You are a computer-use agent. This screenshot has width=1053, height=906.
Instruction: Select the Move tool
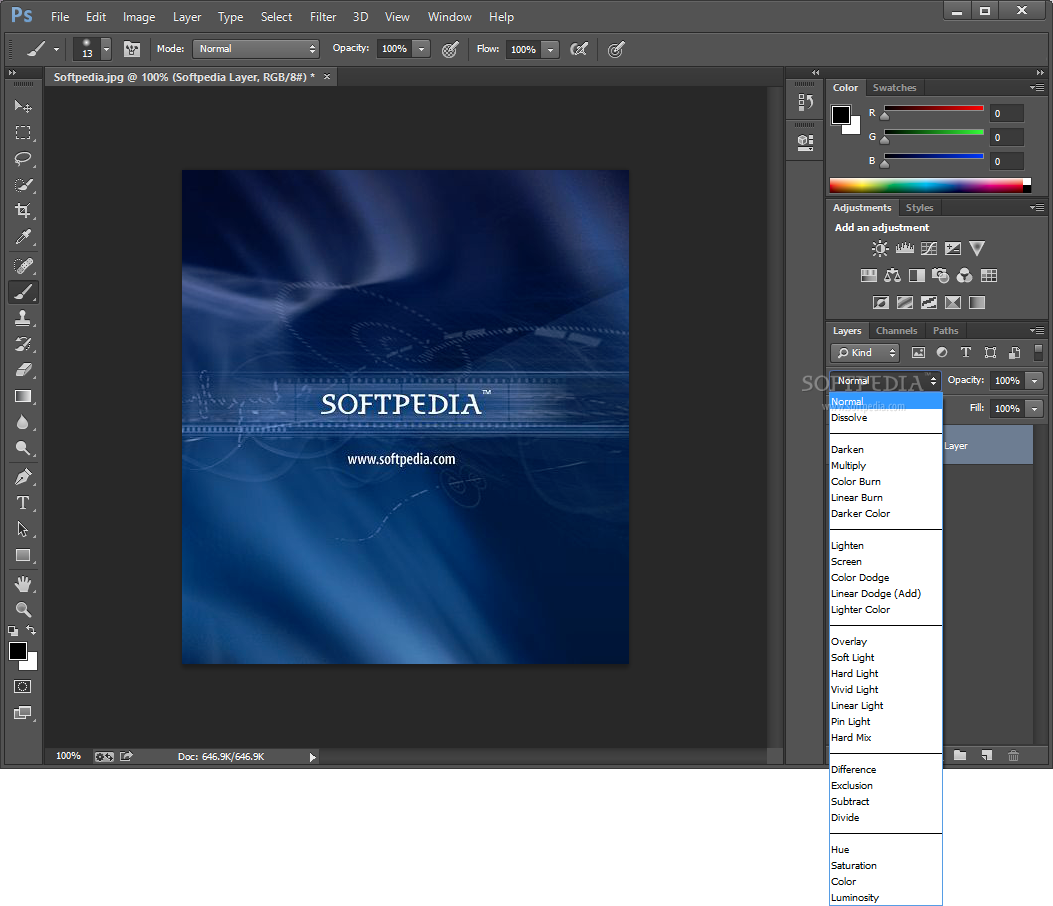tap(23, 107)
